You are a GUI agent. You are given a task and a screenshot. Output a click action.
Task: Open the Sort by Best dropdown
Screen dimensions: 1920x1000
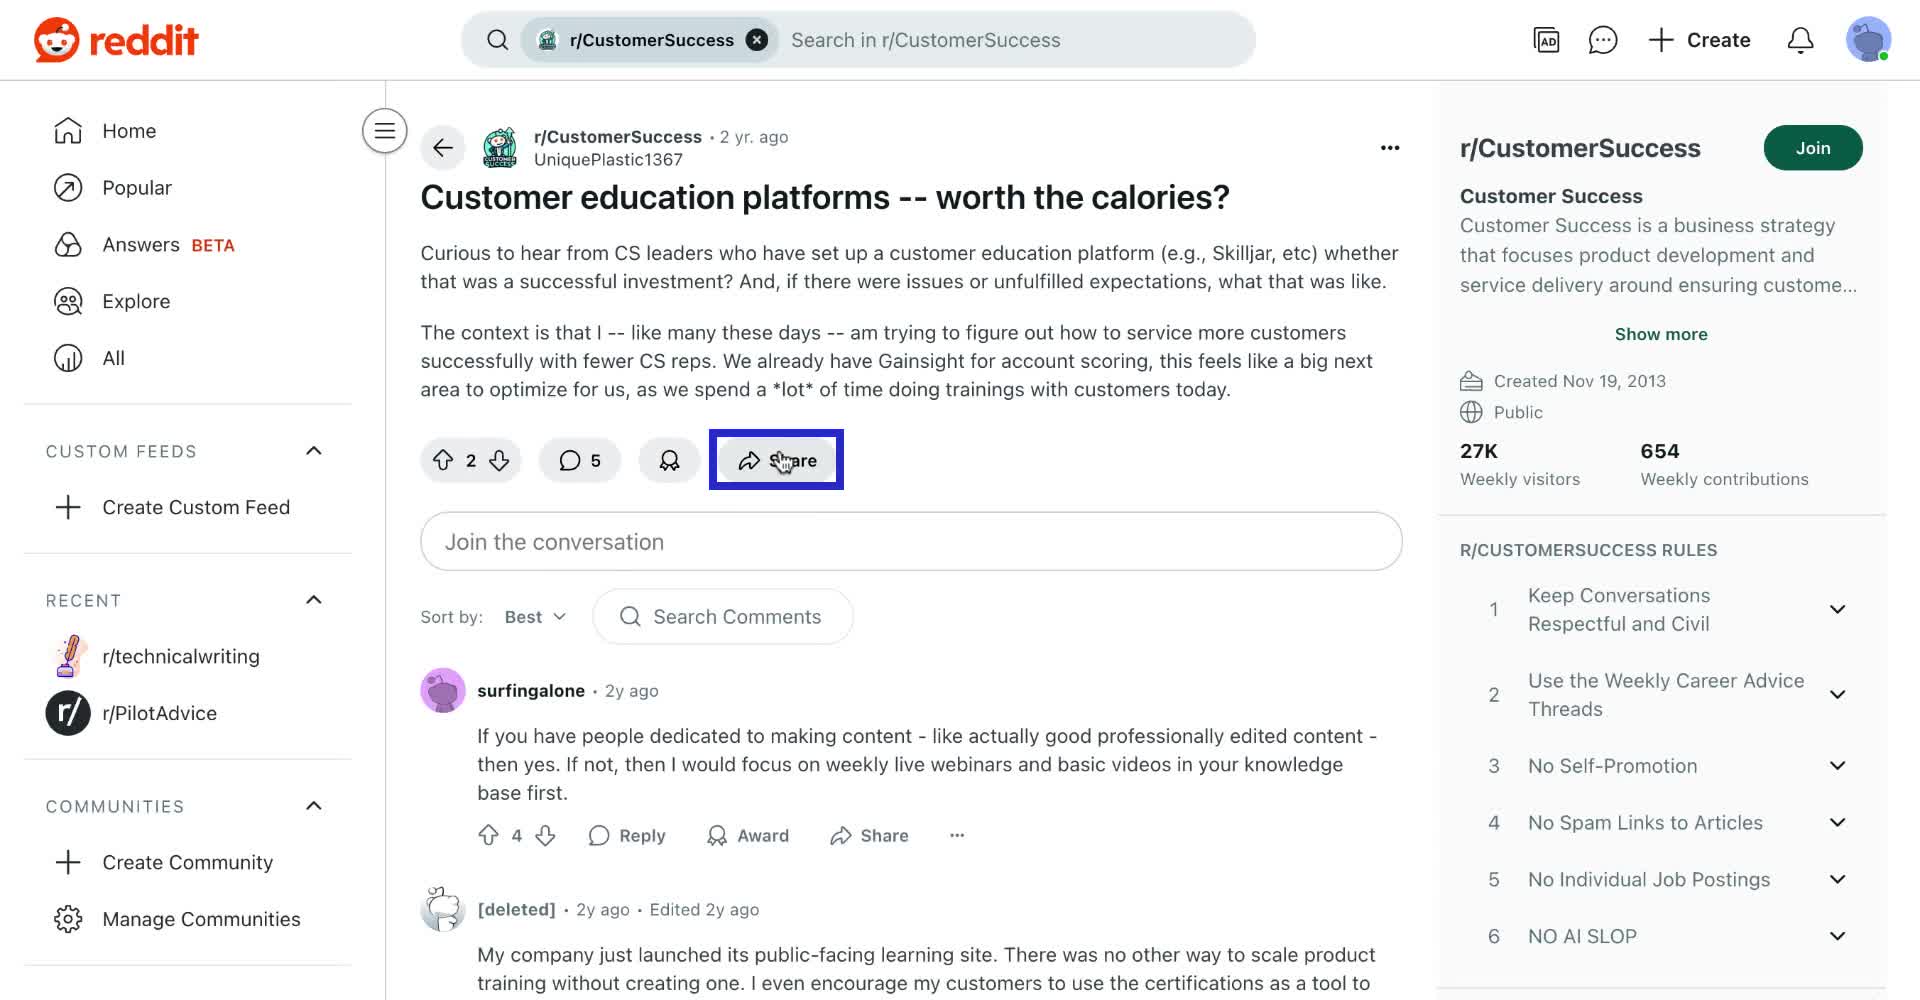pyautogui.click(x=535, y=617)
